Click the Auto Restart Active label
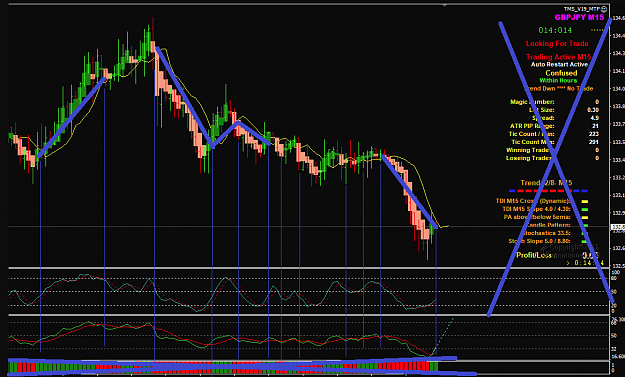The width and height of the screenshot is (625, 377). point(559,65)
